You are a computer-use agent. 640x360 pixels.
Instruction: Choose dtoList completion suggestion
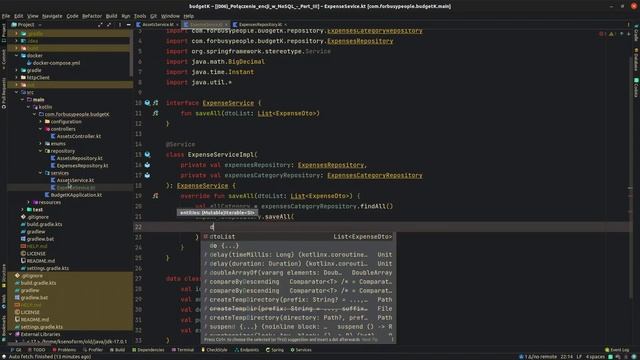[298, 237]
